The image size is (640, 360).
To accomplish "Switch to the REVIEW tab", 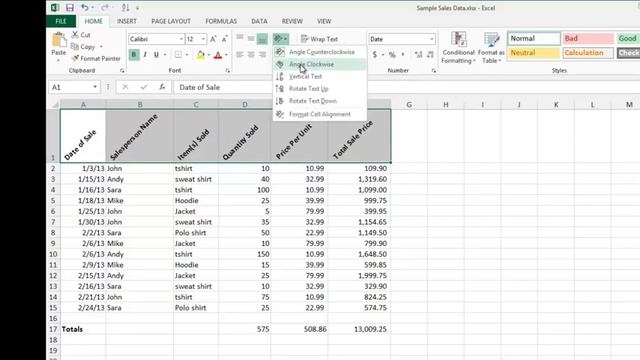I will [292, 21].
